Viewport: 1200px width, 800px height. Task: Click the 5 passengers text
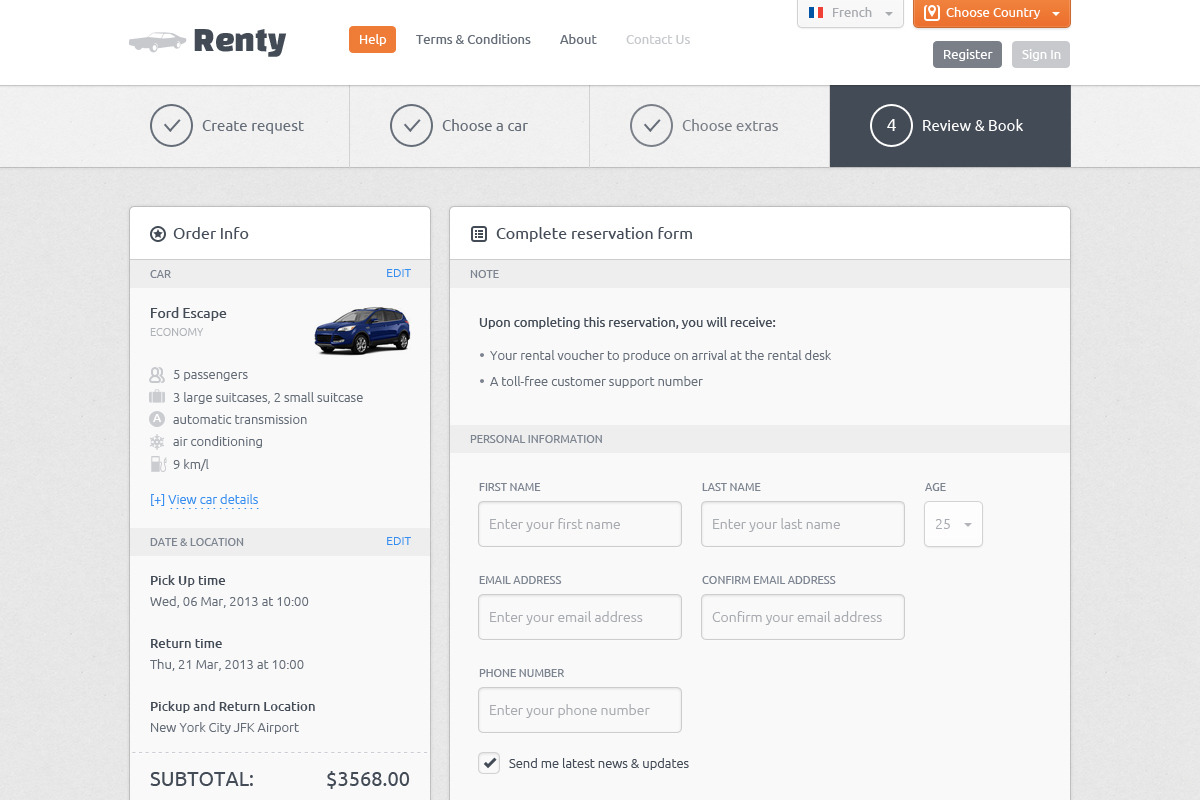point(210,375)
